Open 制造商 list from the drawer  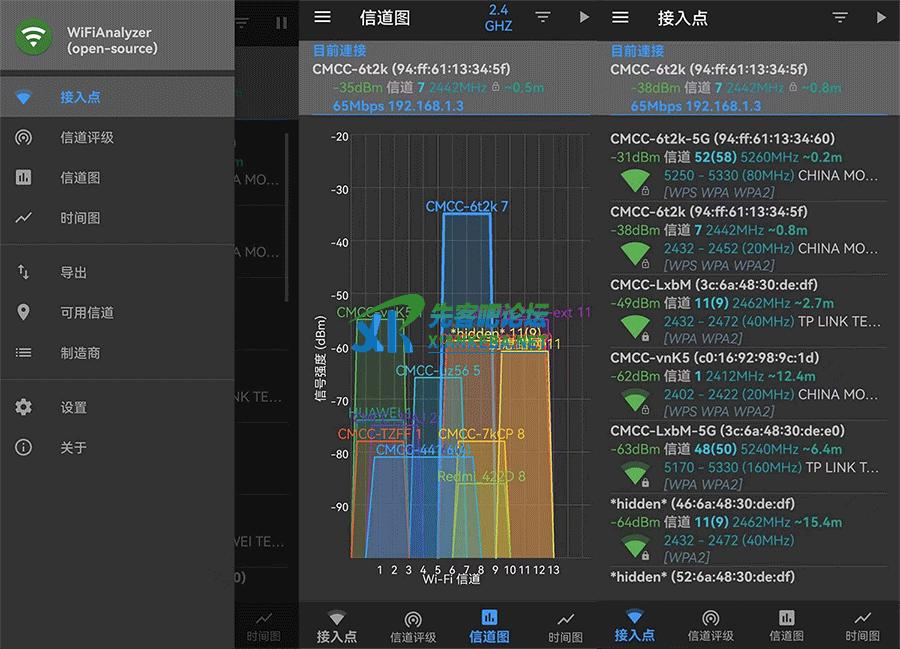click(80, 353)
